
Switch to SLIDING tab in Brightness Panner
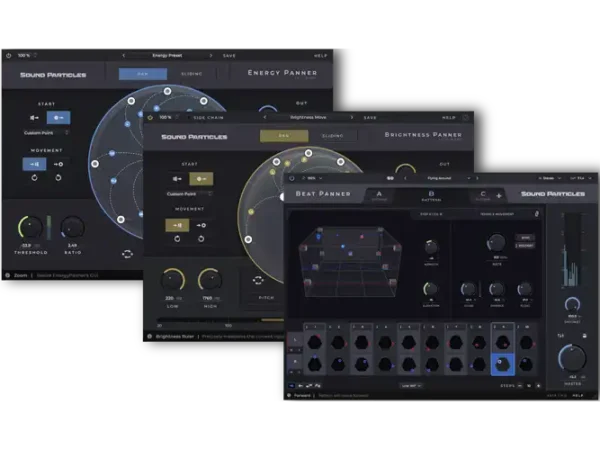coord(333,136)
